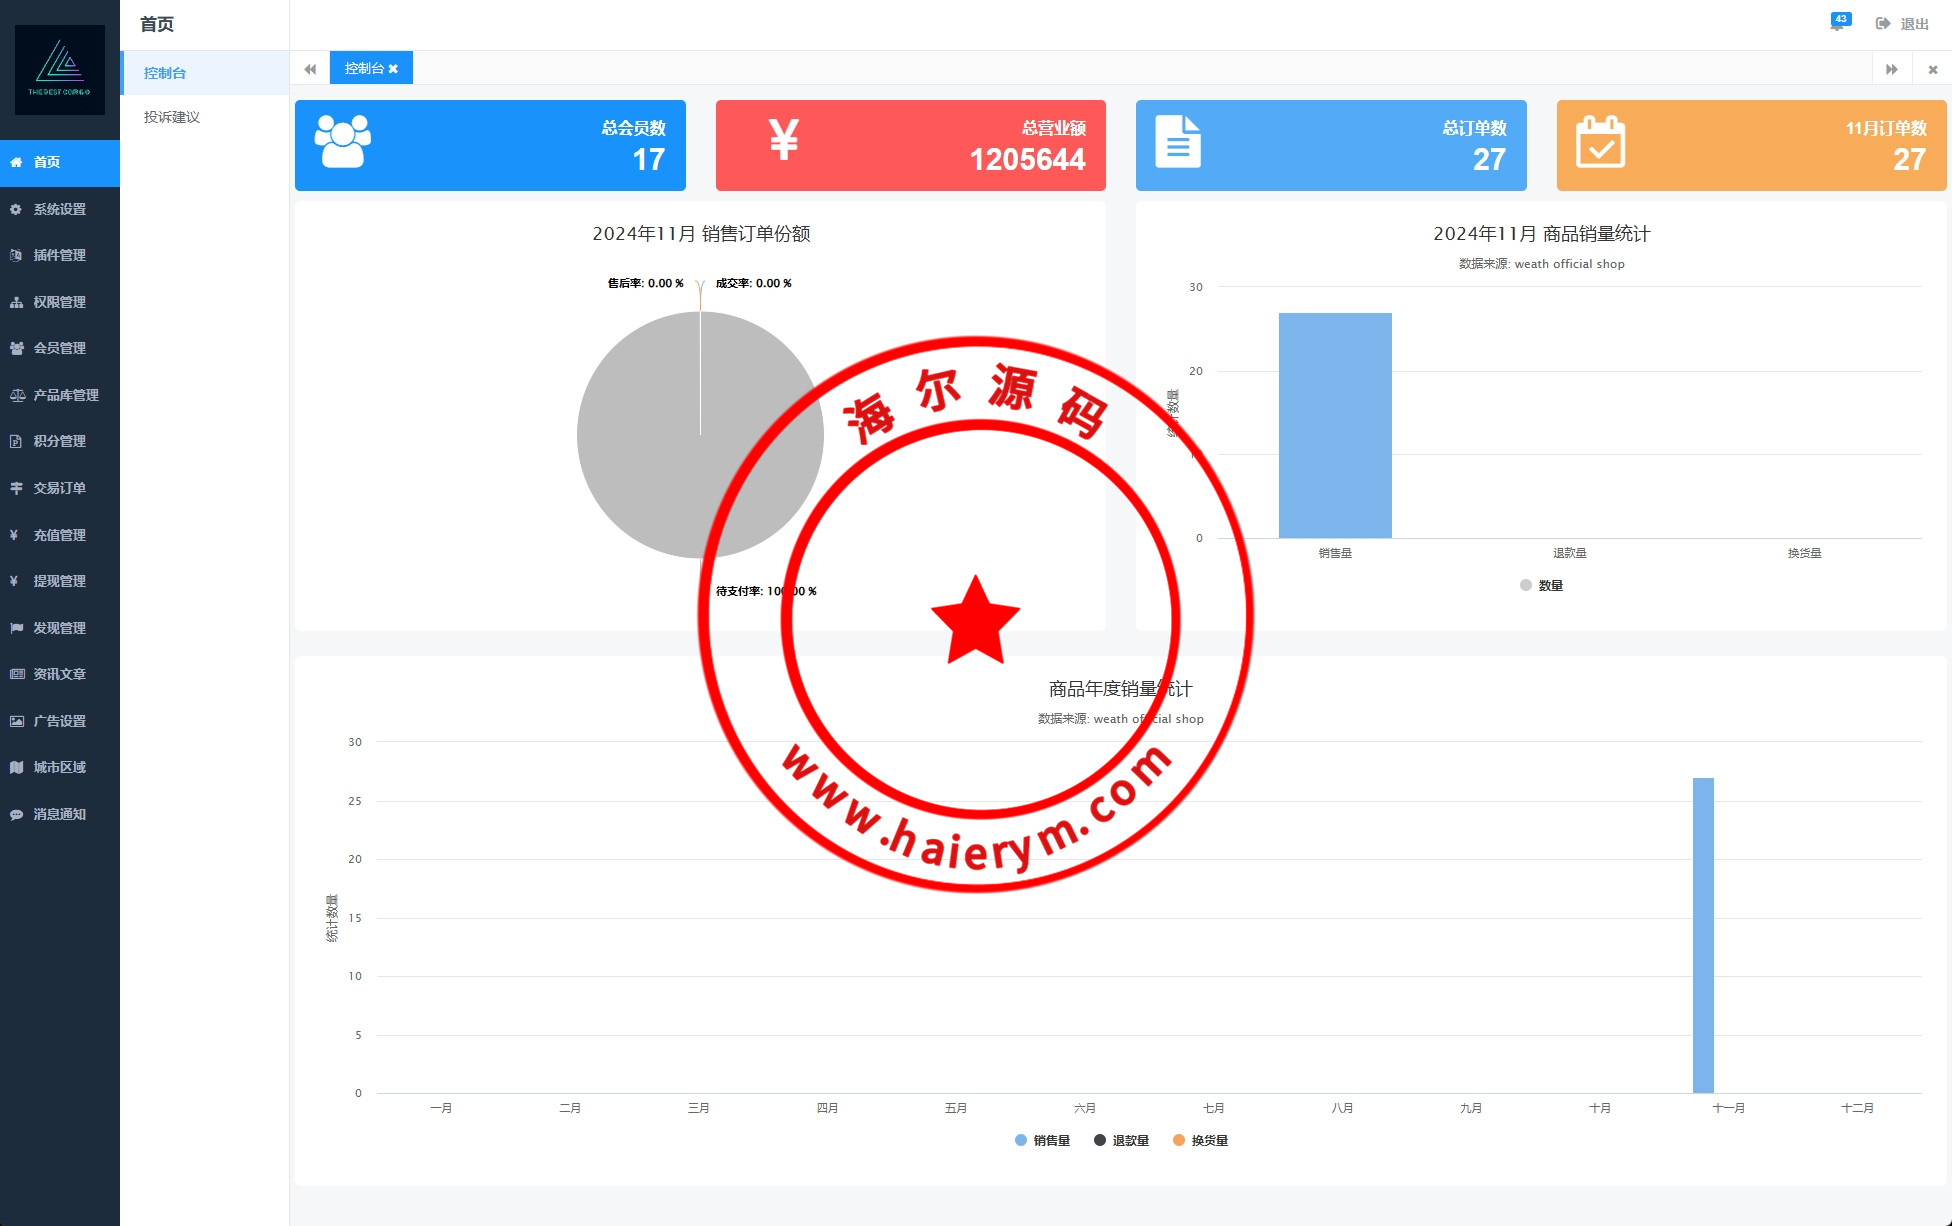Screen dimensions: 1952x1226
Task: Click the 系统设置 gear icon in sidebar
Action: pos(16,209)
